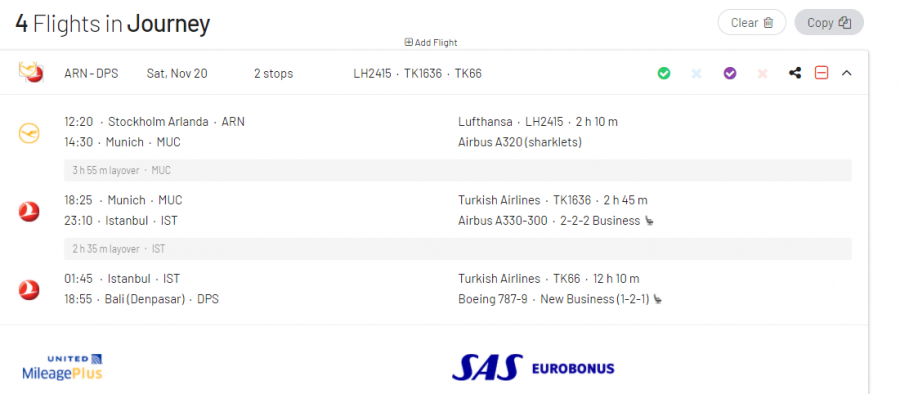900x394 pixels.
Task: Click the combined airline logo in header row
Action: [31, 73]
